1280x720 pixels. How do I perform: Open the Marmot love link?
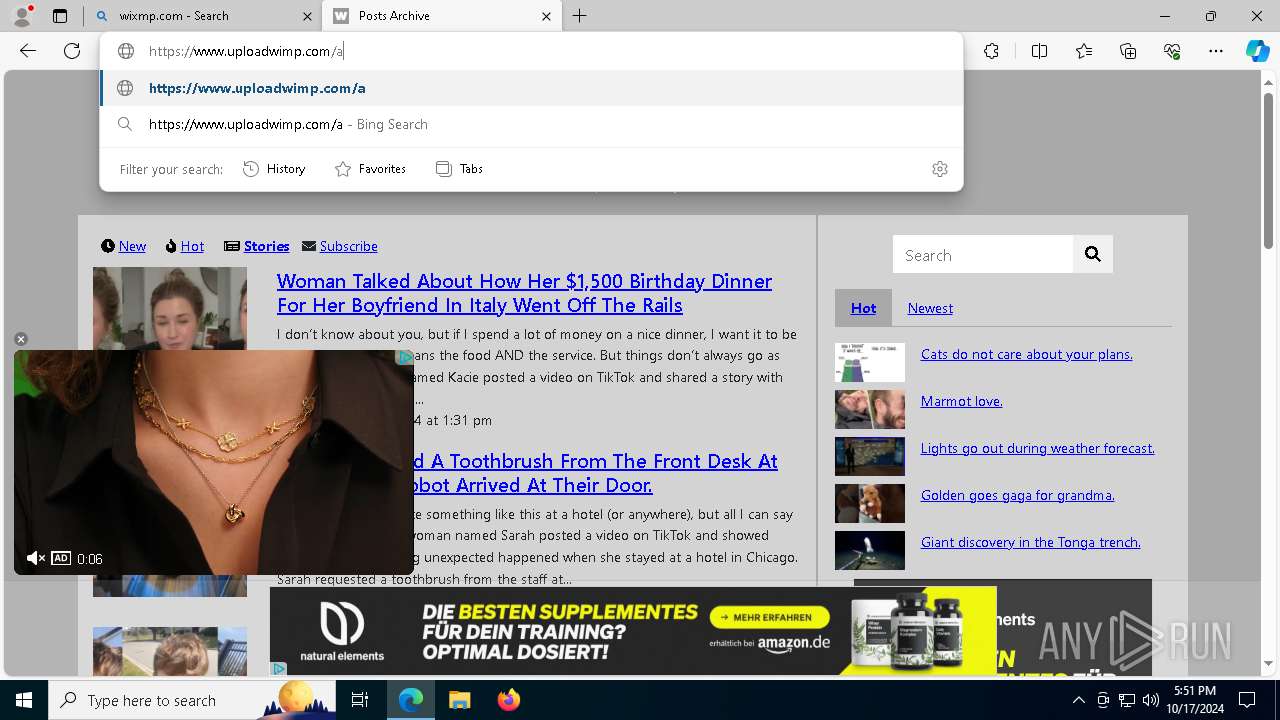[x=961, y=401]
